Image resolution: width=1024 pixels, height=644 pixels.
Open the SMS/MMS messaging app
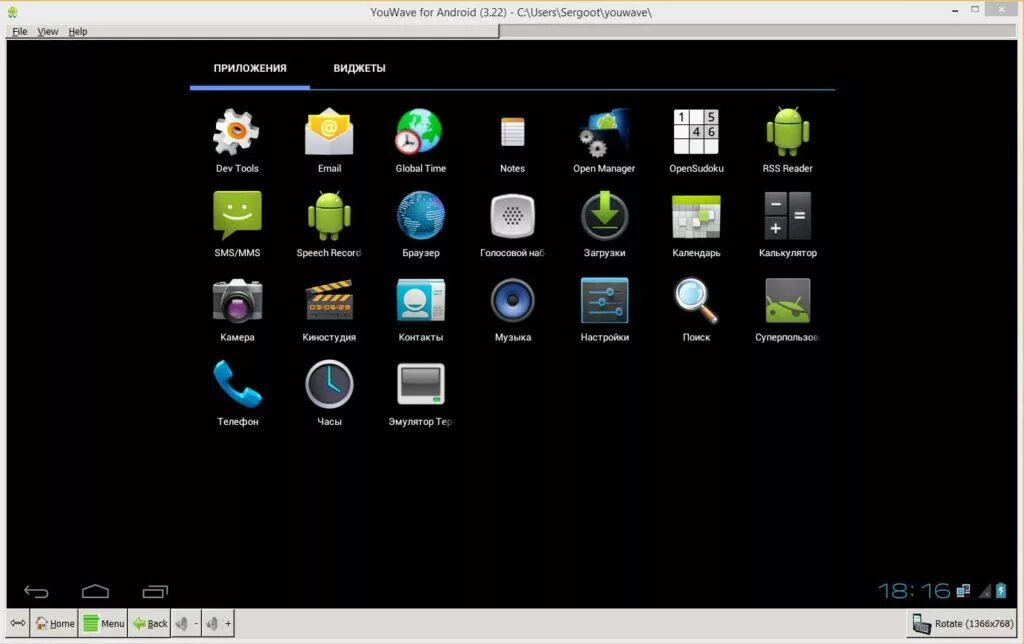tap(237, 216)
